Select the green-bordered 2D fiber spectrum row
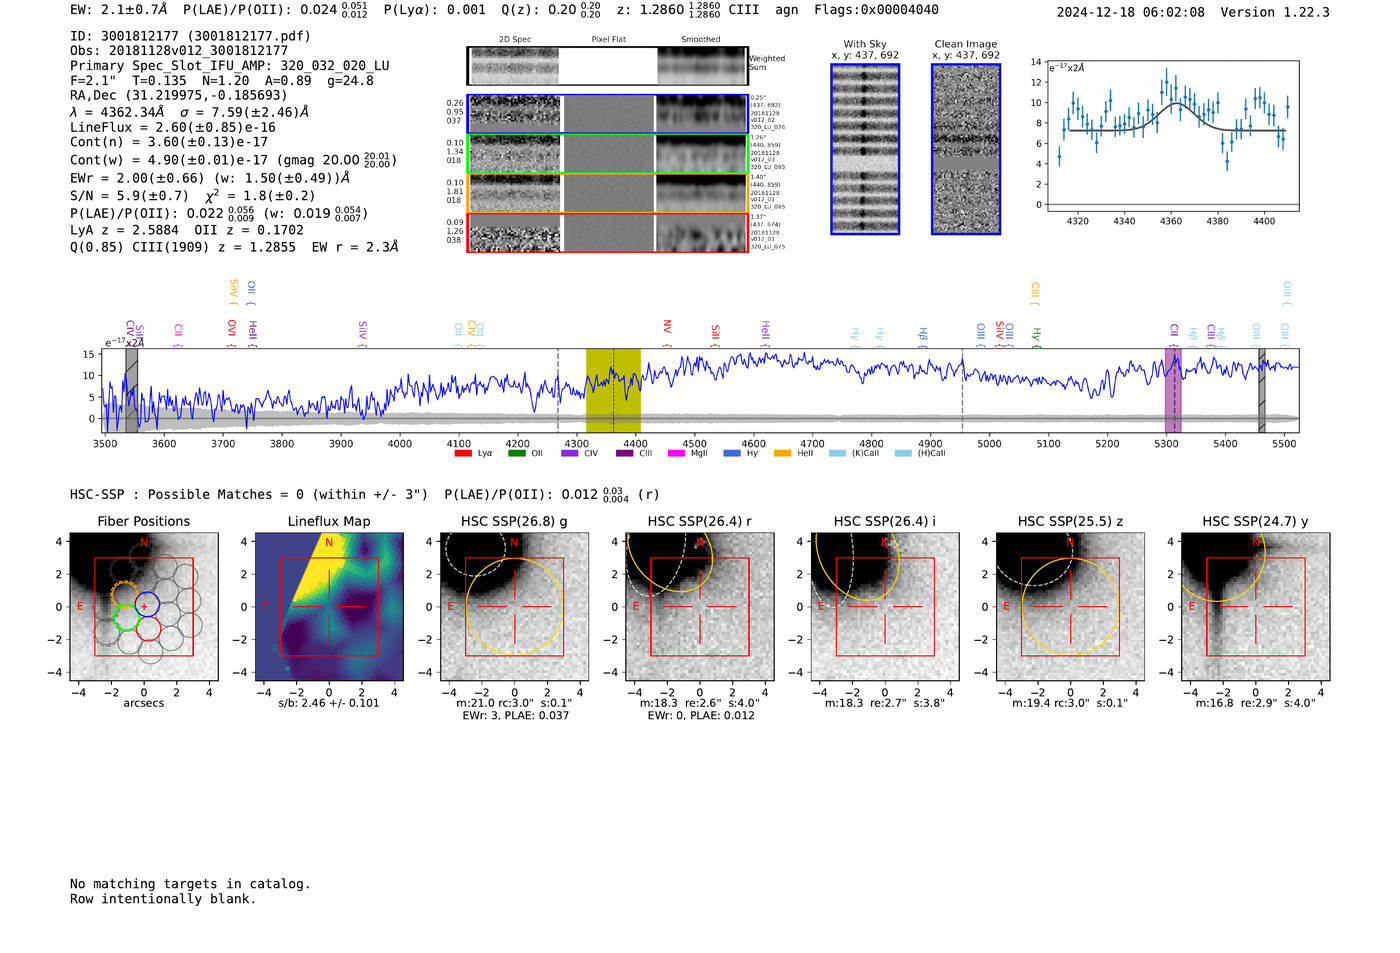The image size is (1400, 953). 607,154
